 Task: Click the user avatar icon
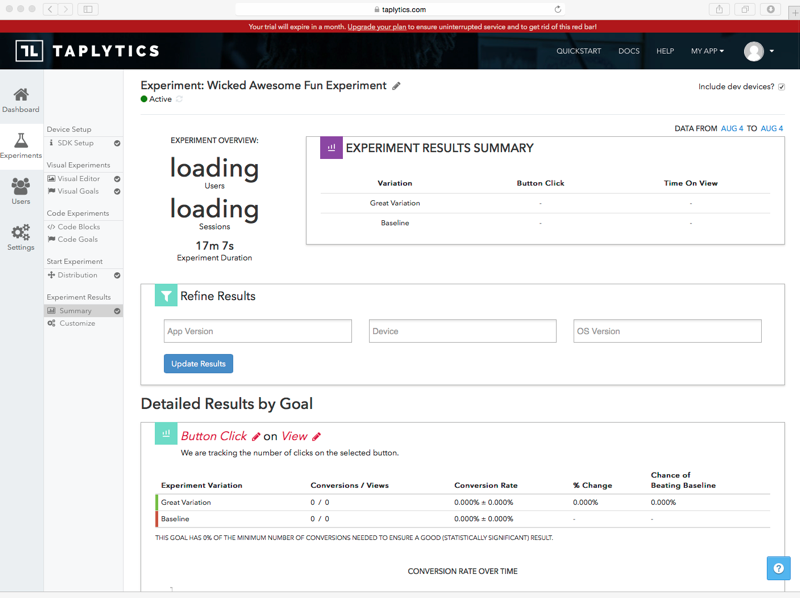[x=754, y=51]
